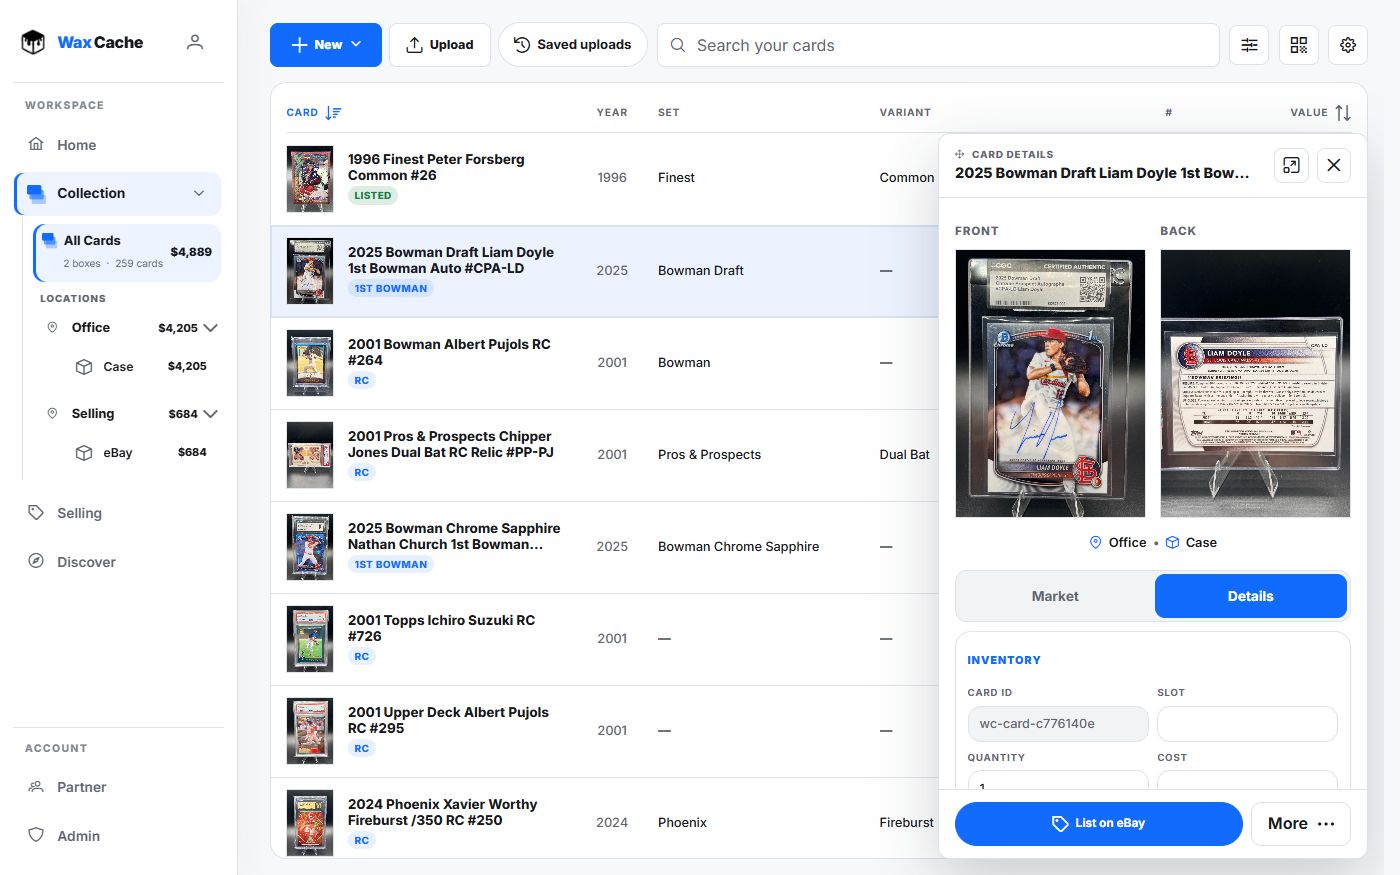
Task: Sort by the Card column icon
Action: tap(333, 113)
